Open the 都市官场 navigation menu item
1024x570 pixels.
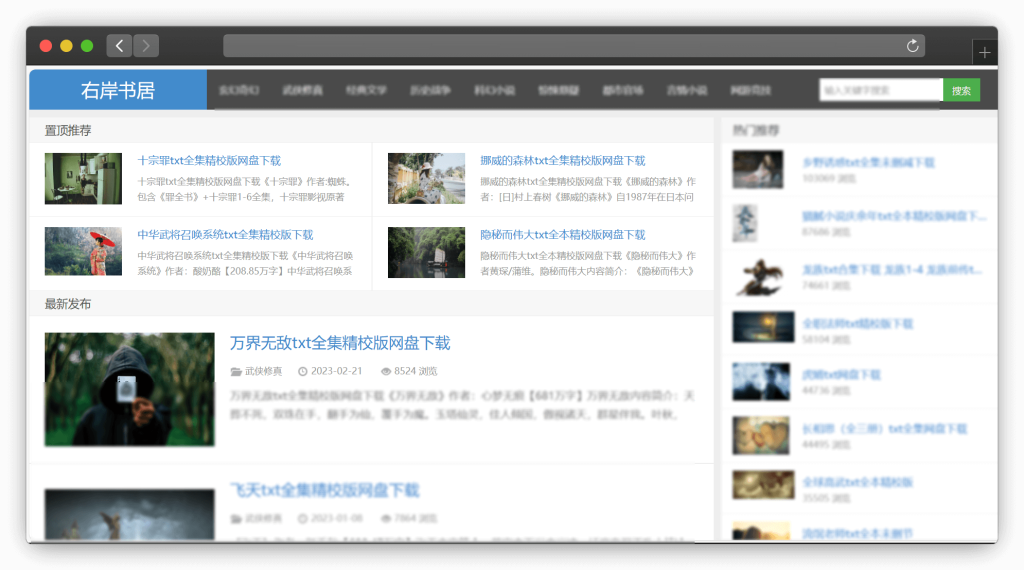(622, 90)
